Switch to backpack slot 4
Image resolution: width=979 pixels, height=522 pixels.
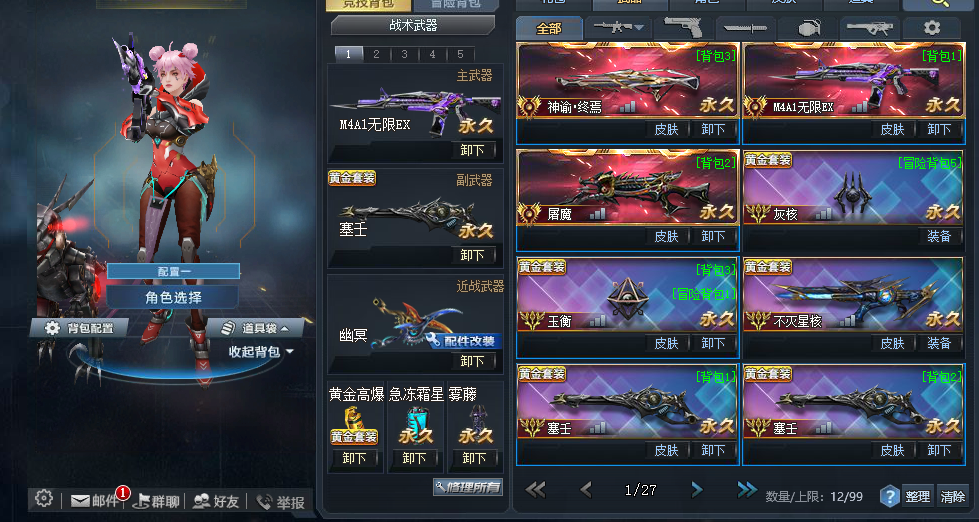point(432,54)
